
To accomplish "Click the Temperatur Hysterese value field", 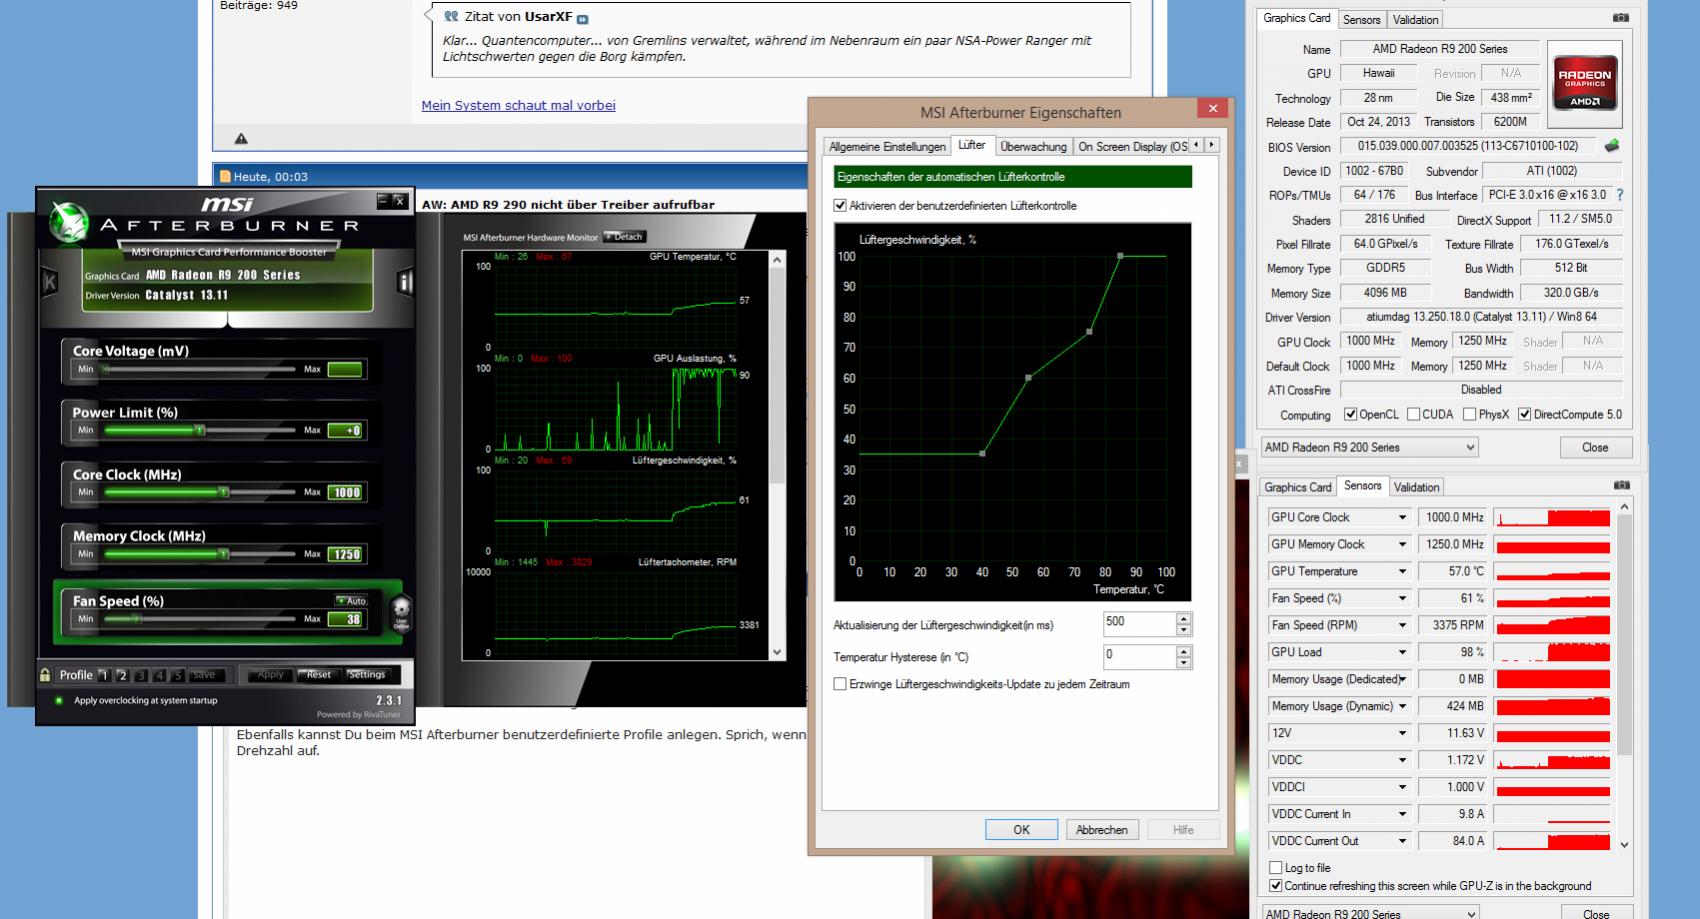I will 1139,656.
